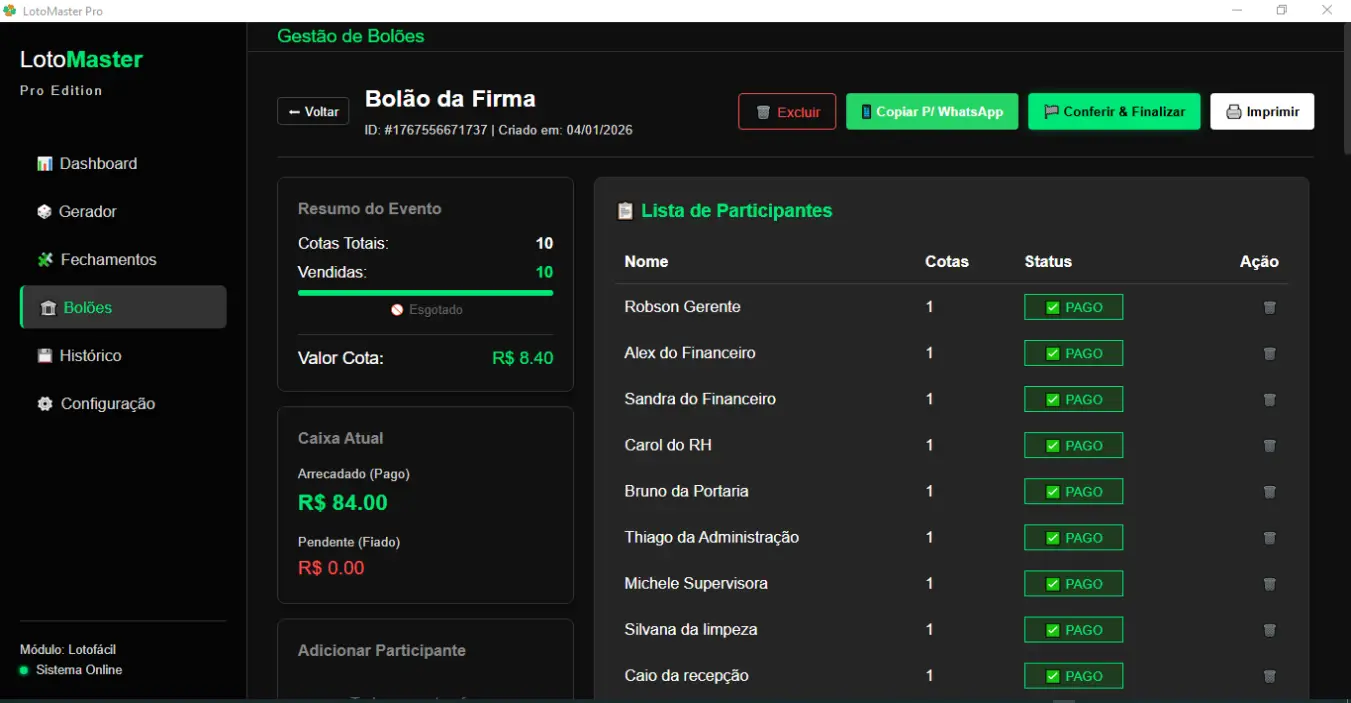The height and width of the screenshot is (703, 1351).
Task: Toggle PAGO status for Thiago da Administração
Action: tap(1073, 538)
